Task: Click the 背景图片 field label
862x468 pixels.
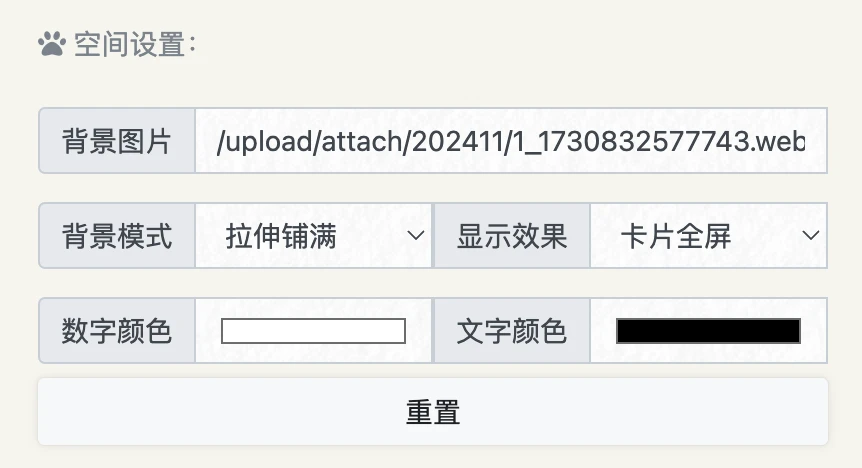Action: [117, 141]
